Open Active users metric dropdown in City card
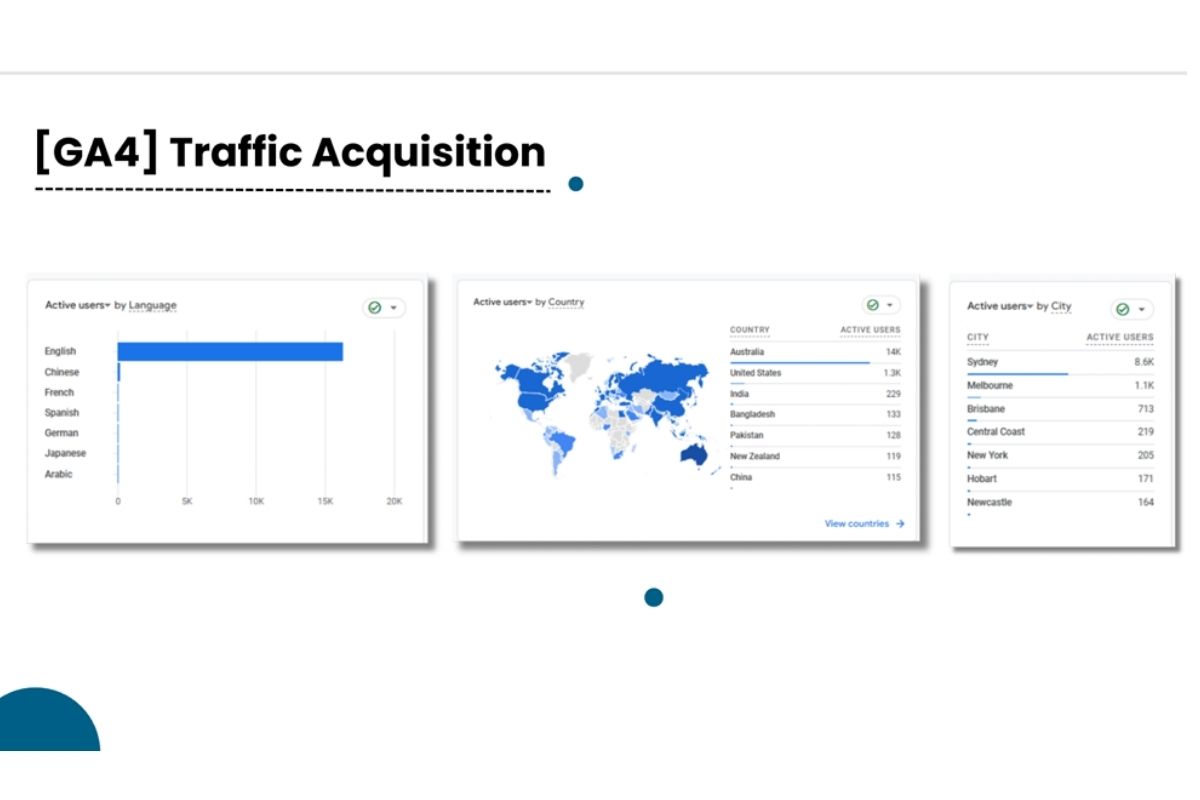This screenshot has height=800, width=1200. (x=1000, y=306)
